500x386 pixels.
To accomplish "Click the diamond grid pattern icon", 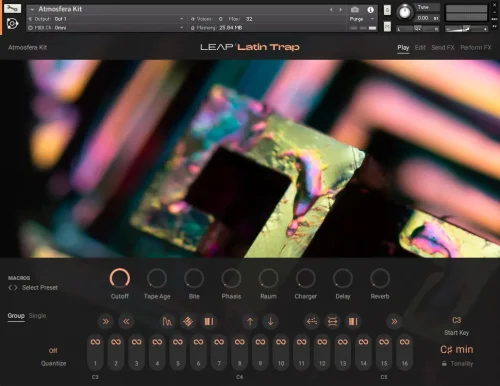I will (188, 321).
